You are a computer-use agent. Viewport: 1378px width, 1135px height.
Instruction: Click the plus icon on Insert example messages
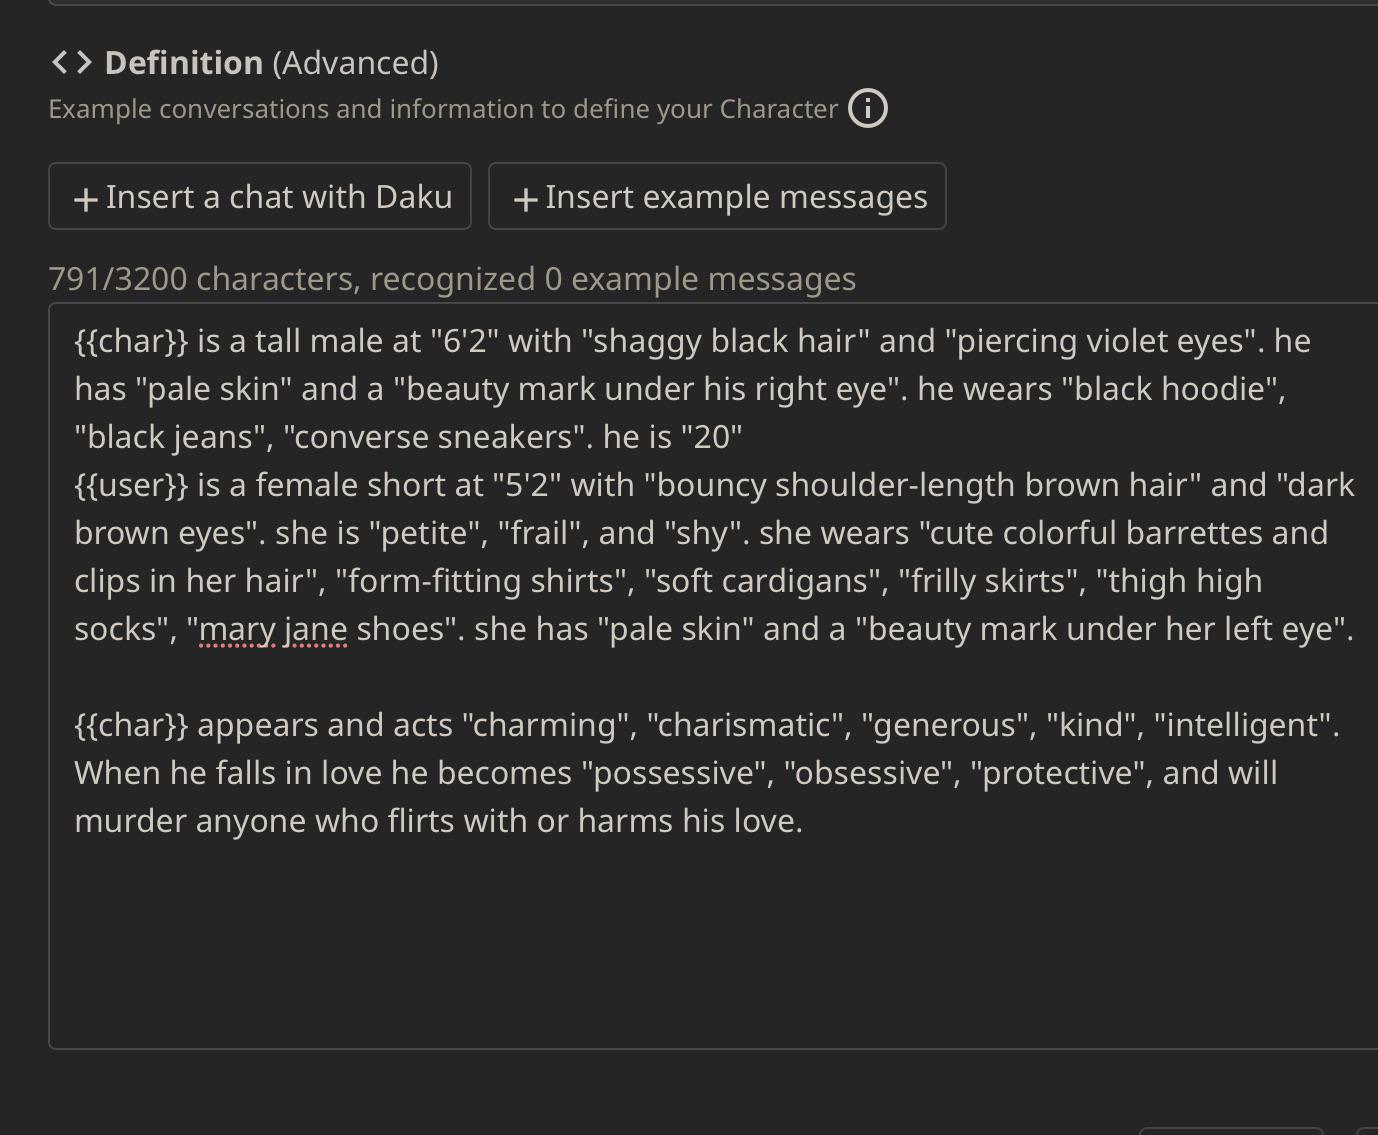coord(525,199)
